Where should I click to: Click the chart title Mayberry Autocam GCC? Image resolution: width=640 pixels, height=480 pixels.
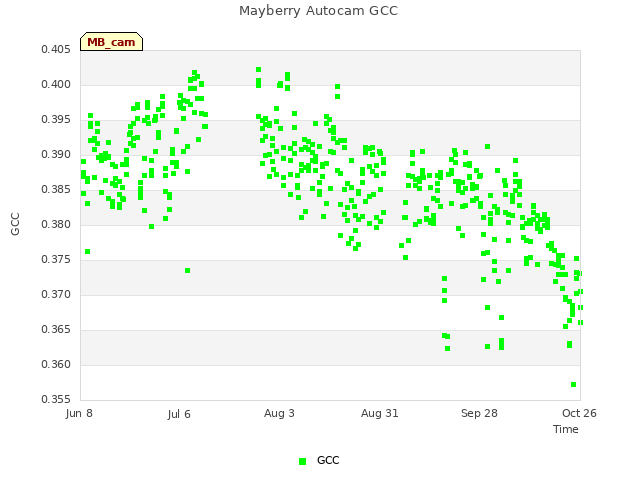coord(318,11)
